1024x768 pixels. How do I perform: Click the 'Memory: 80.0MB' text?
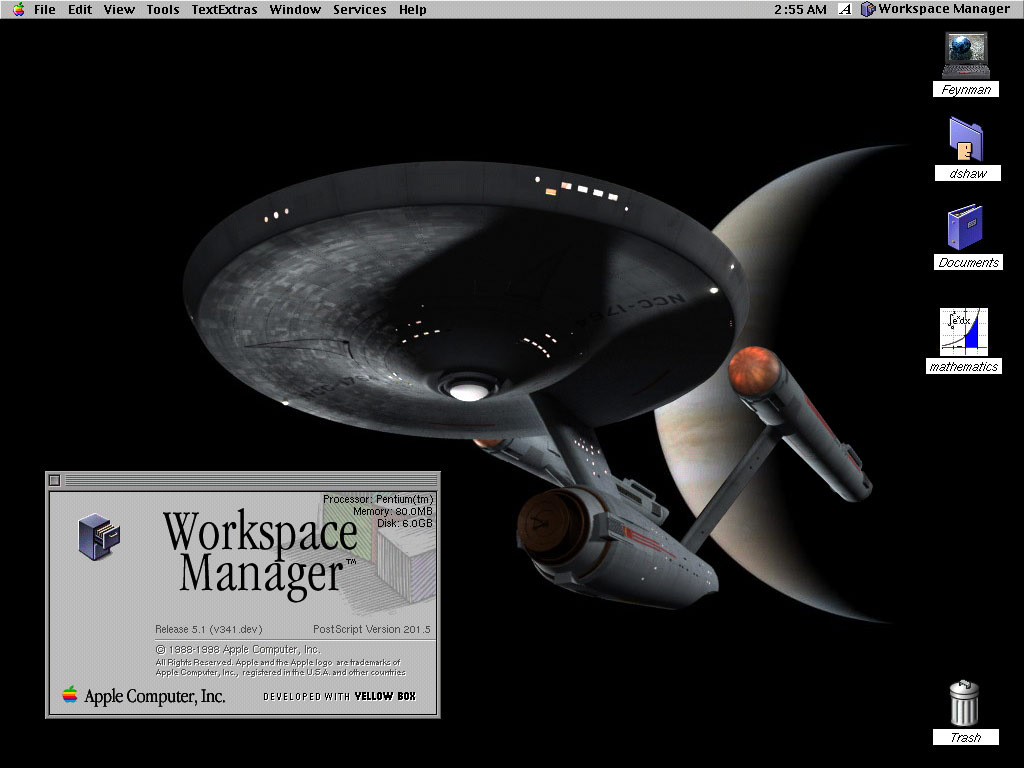point(393,511)
